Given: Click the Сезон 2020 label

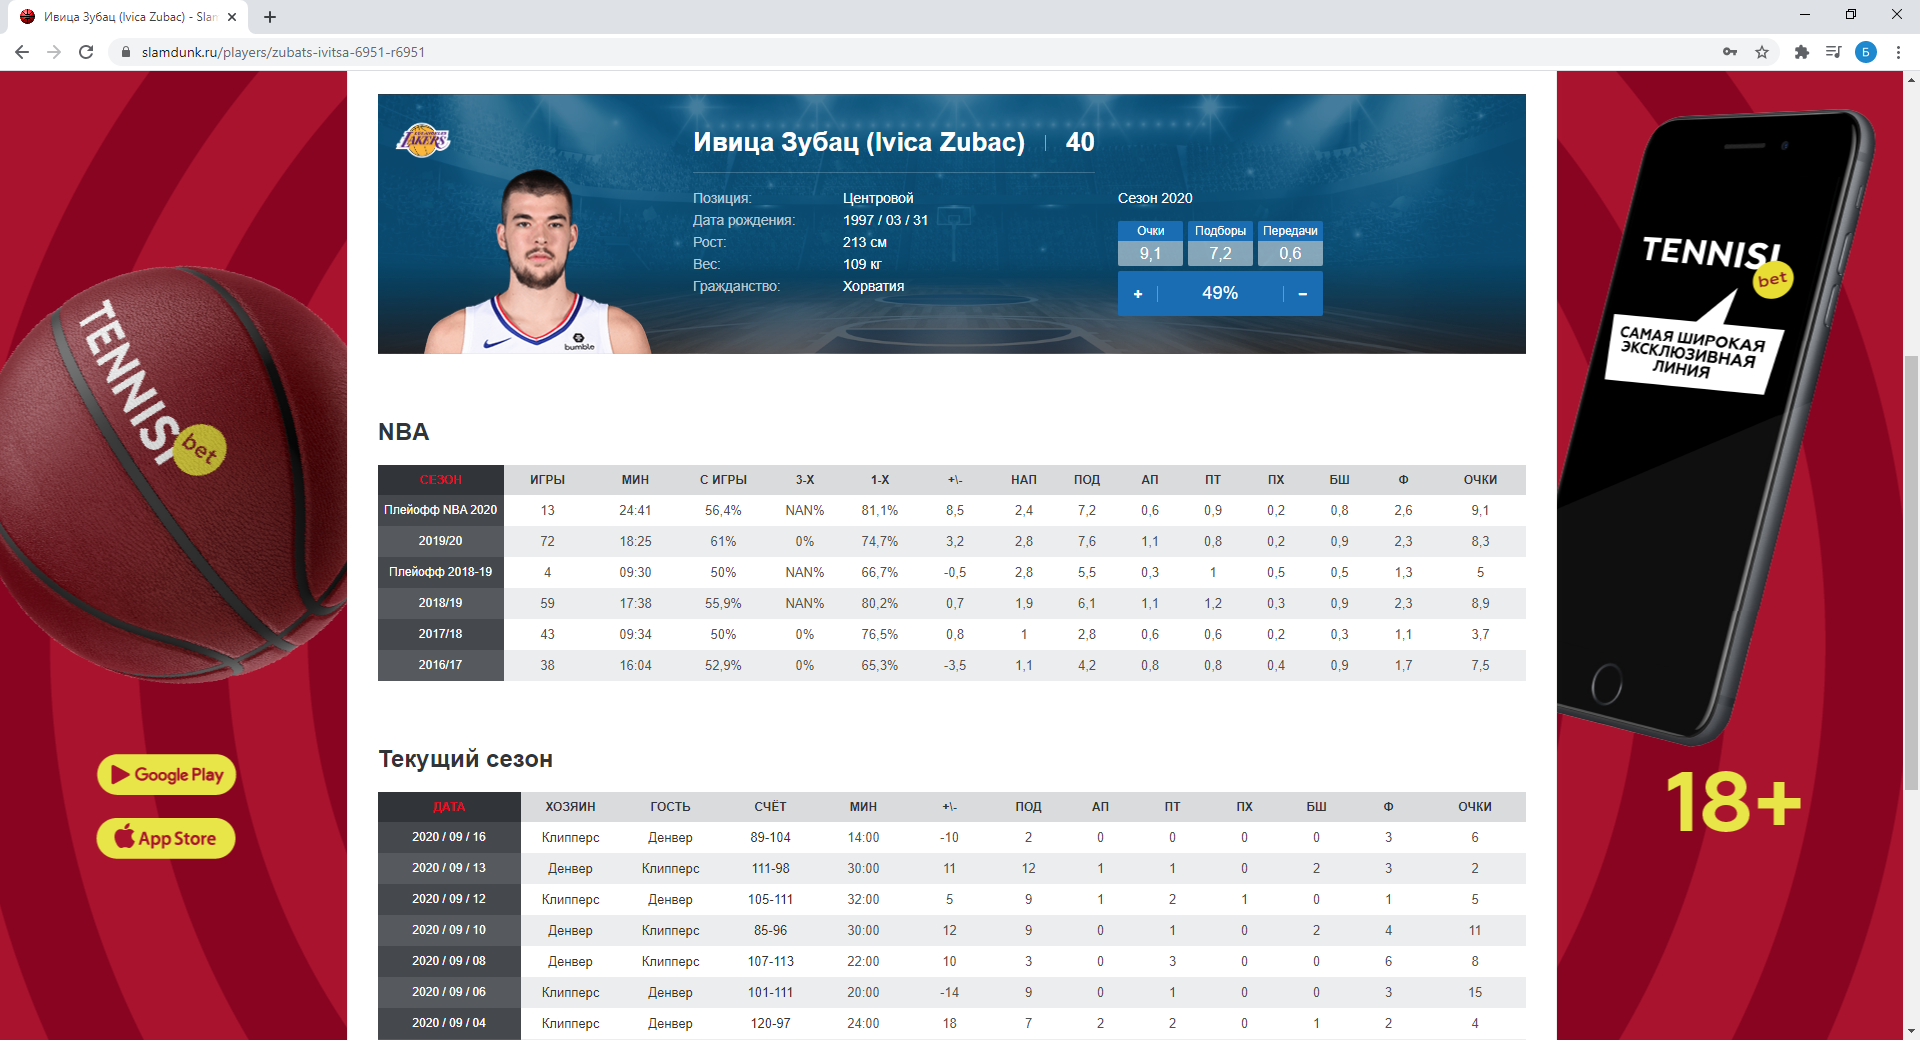Looking at the screenshot, I should coord(1155,198).
